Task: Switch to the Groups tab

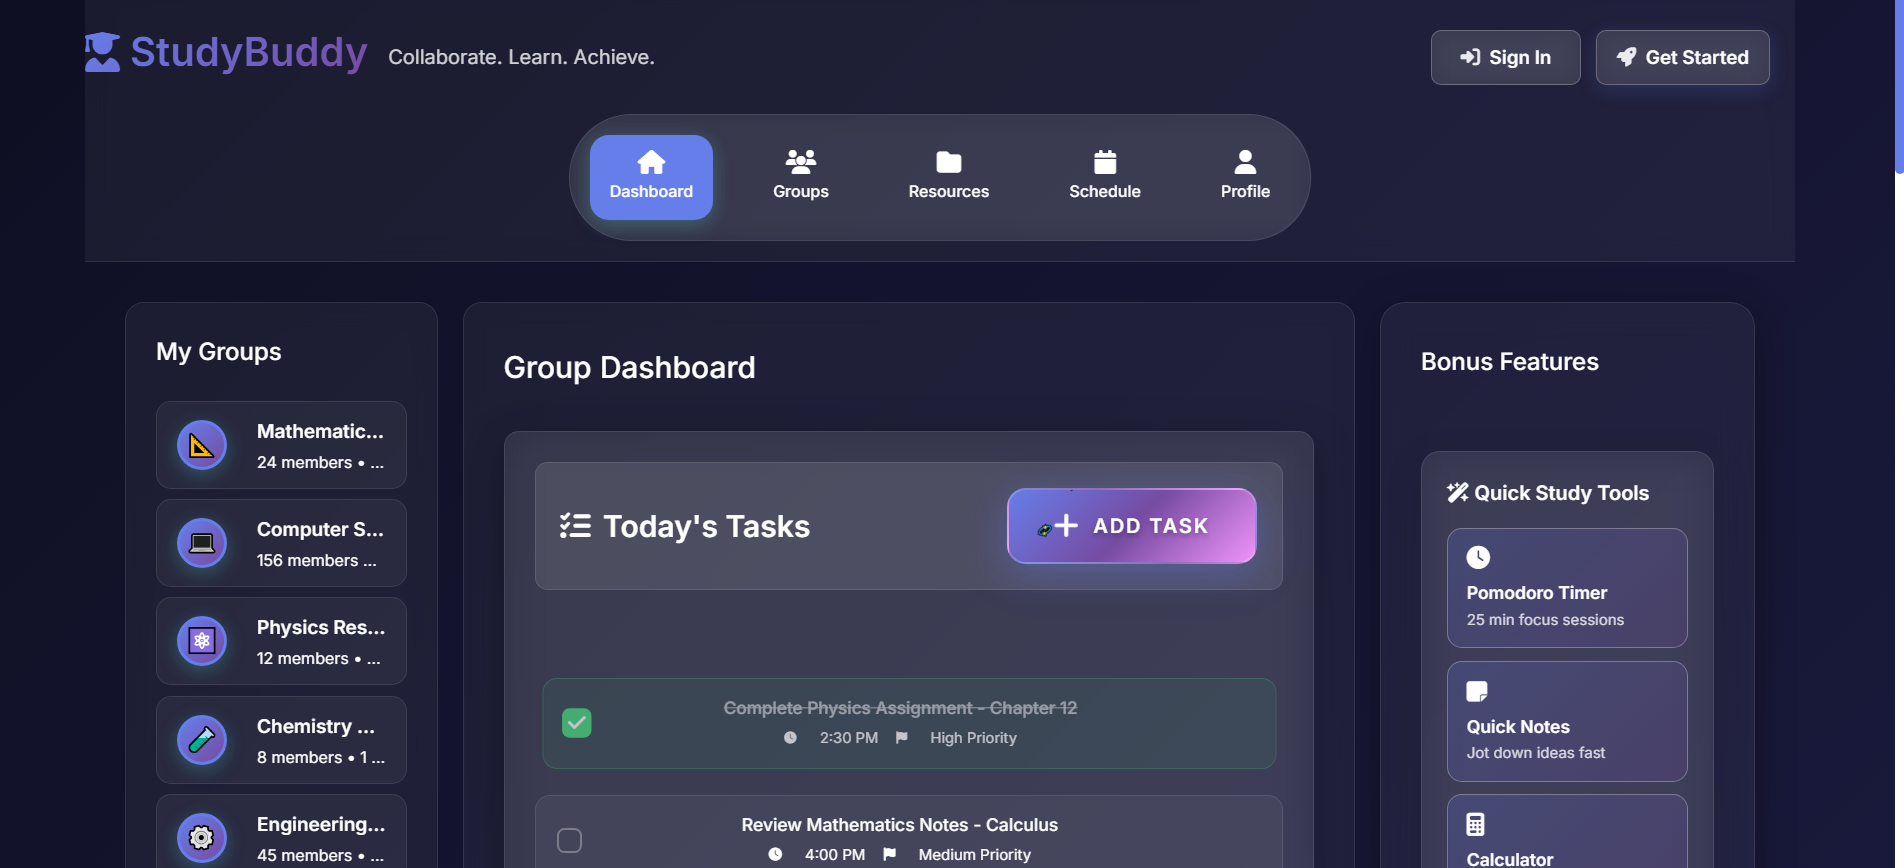Action: pos(800,177)
